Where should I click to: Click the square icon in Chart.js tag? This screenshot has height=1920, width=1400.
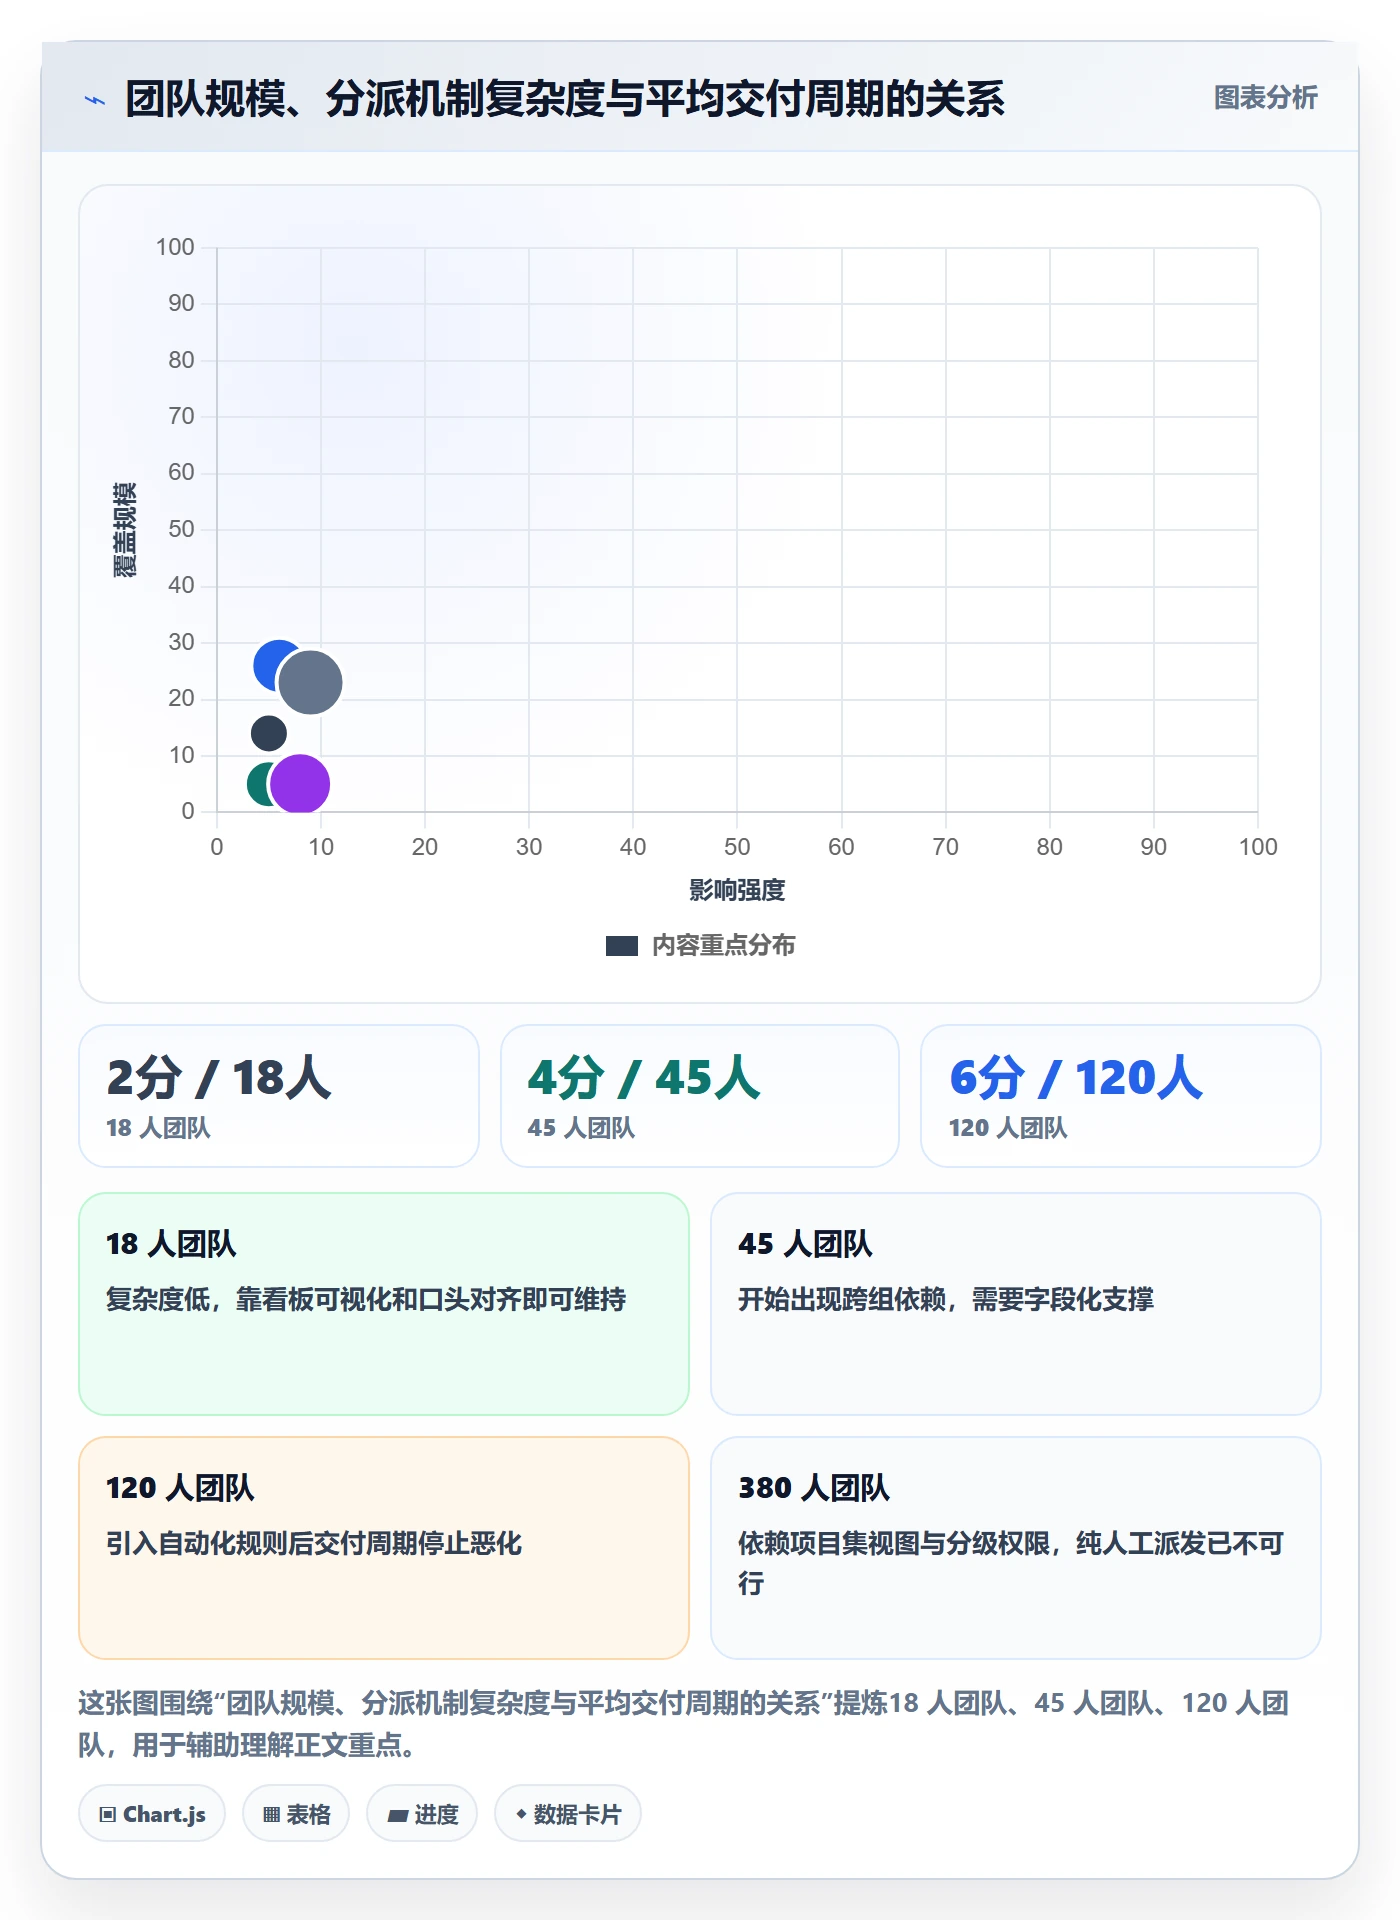(108, 1814)
